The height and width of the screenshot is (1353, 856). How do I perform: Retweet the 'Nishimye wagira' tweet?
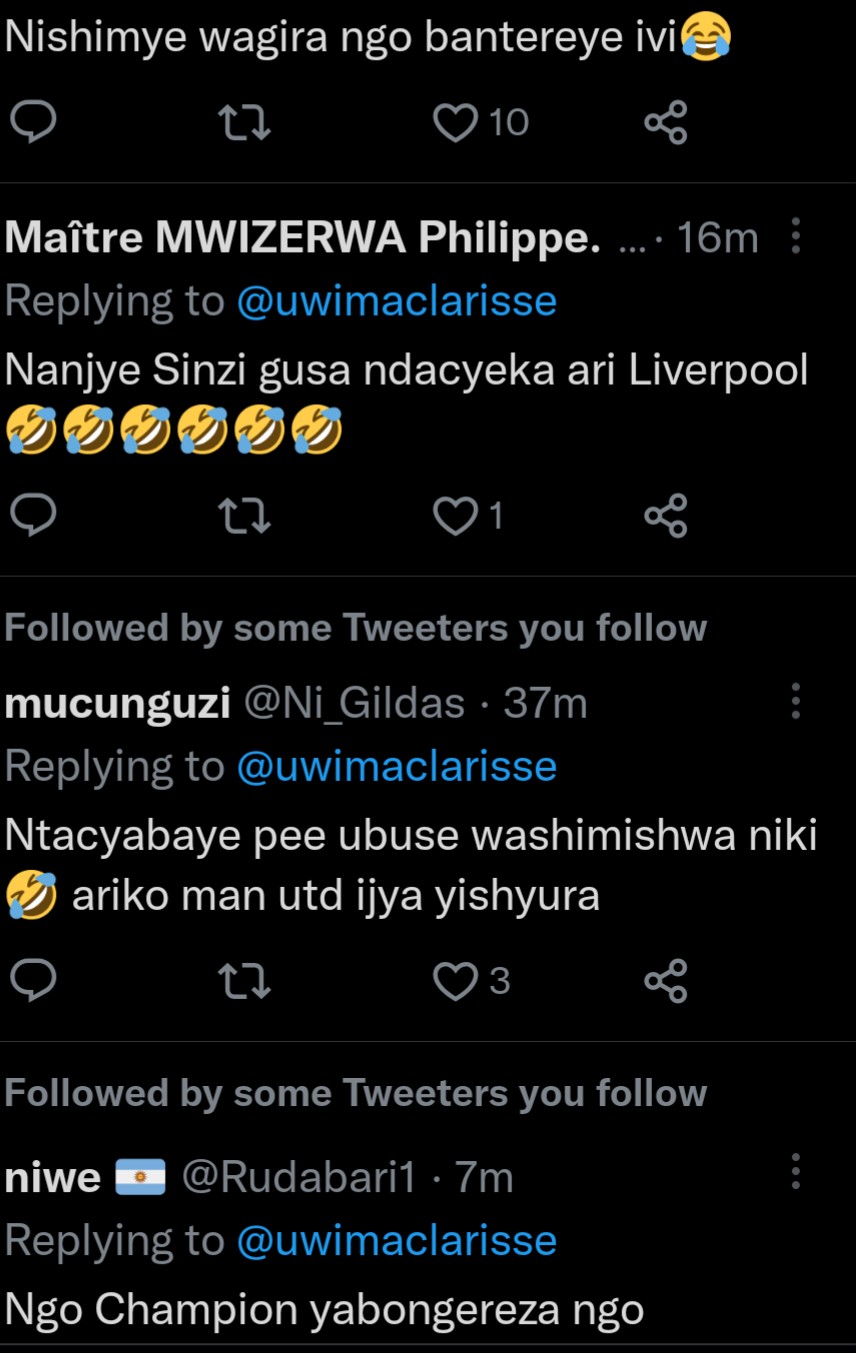[x=244, y=123]
